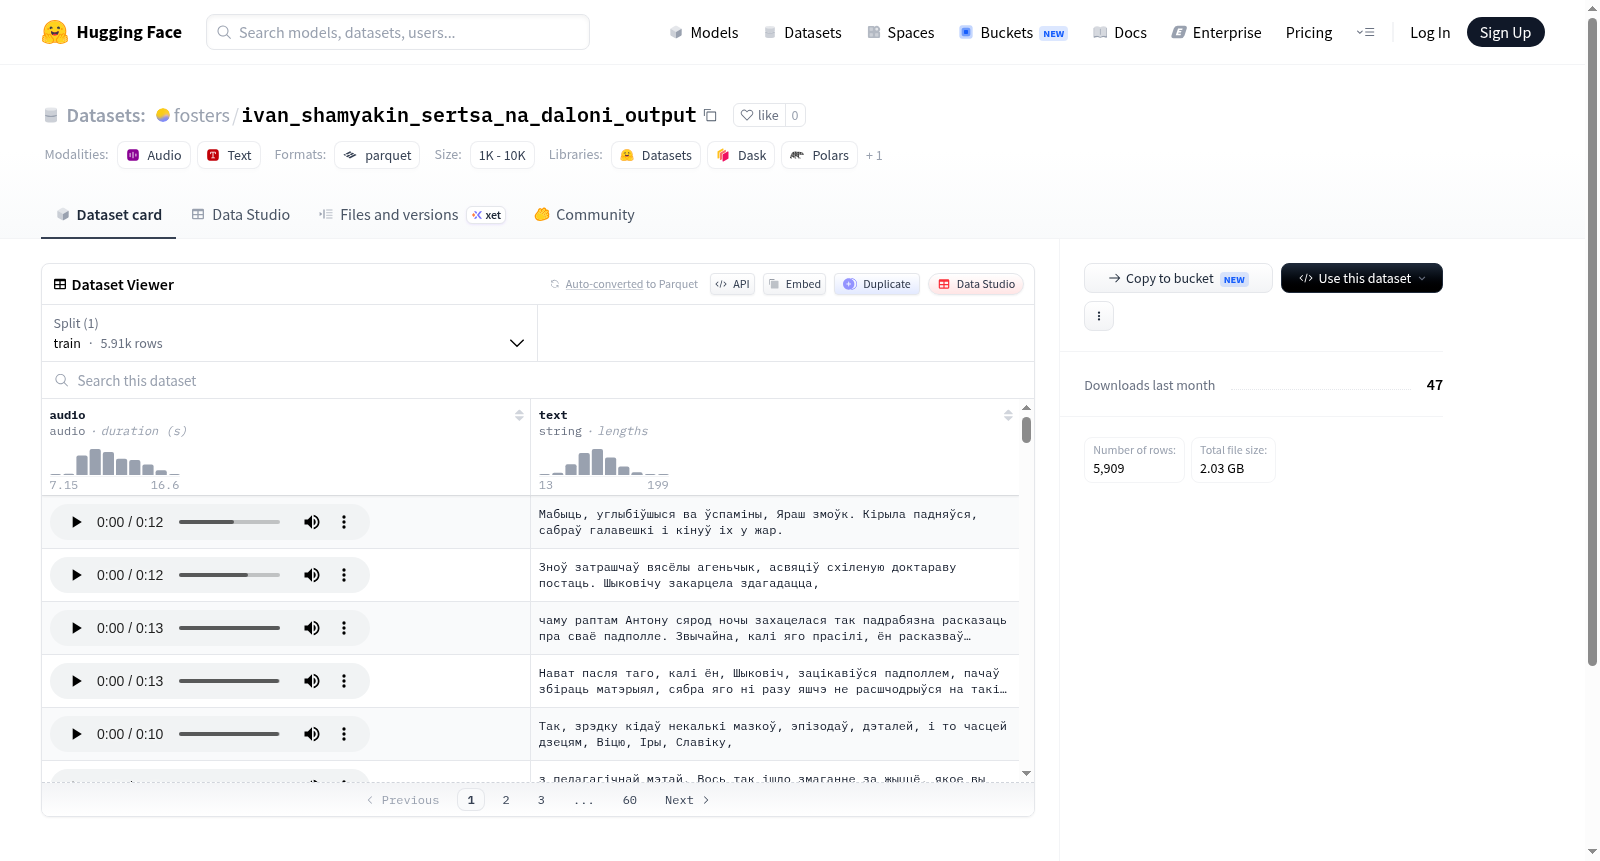Go to page 60 of the viewer

[630, 800]
